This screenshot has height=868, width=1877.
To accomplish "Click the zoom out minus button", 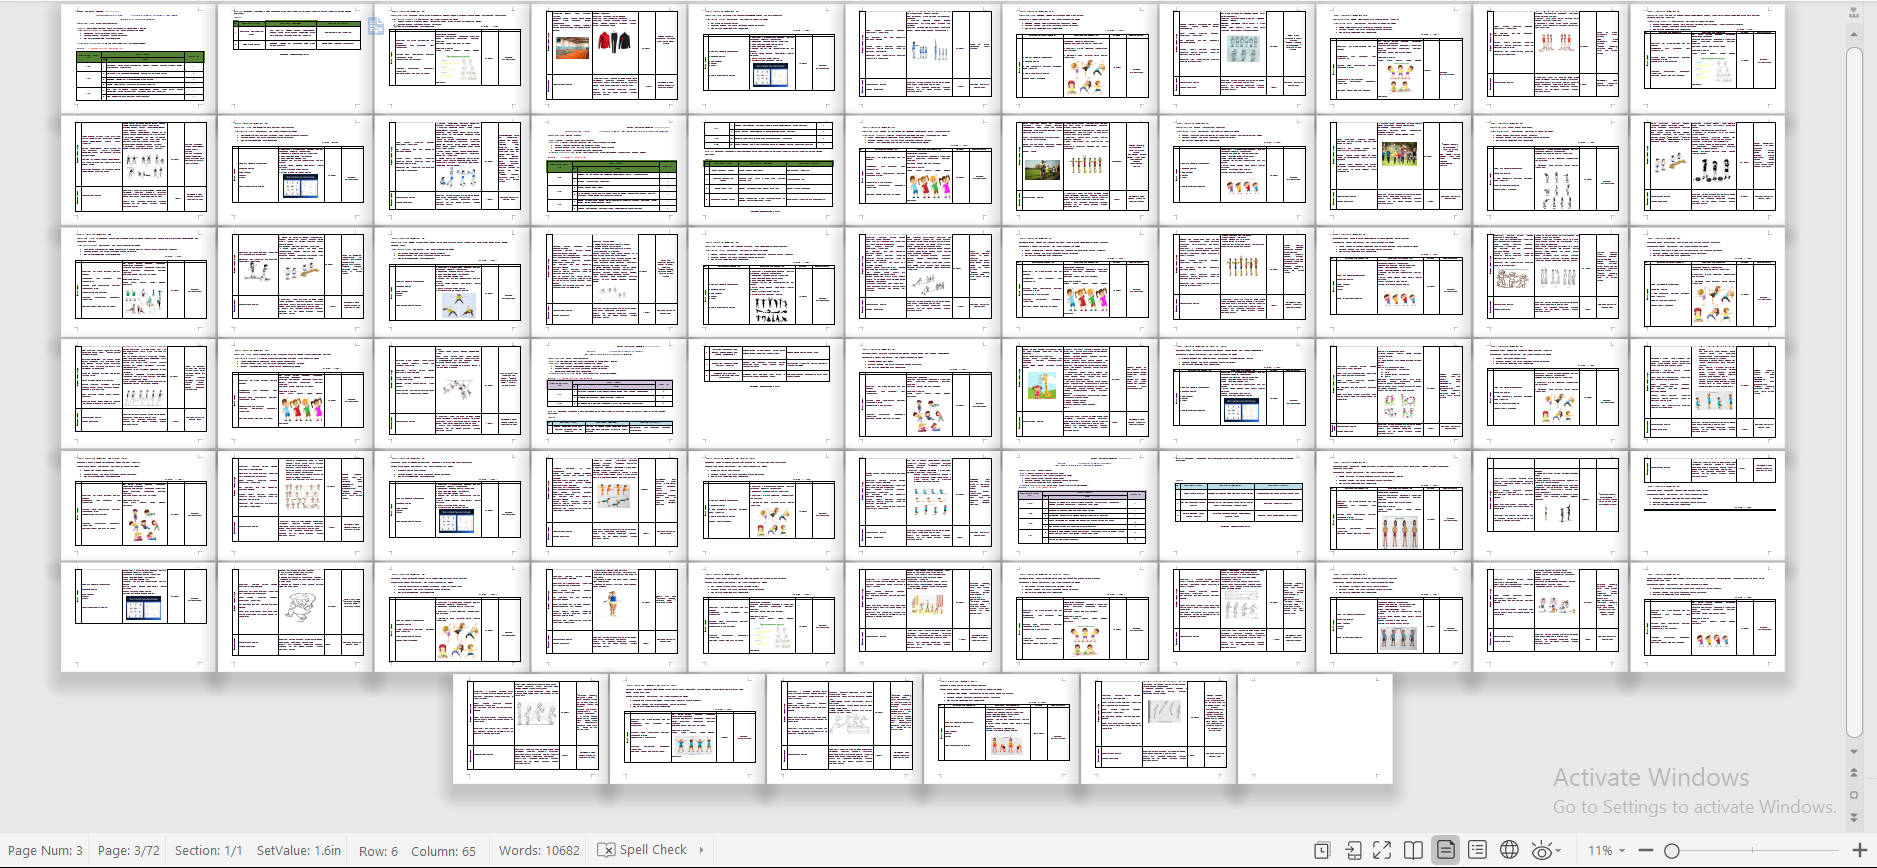I will pos(1646,851).
